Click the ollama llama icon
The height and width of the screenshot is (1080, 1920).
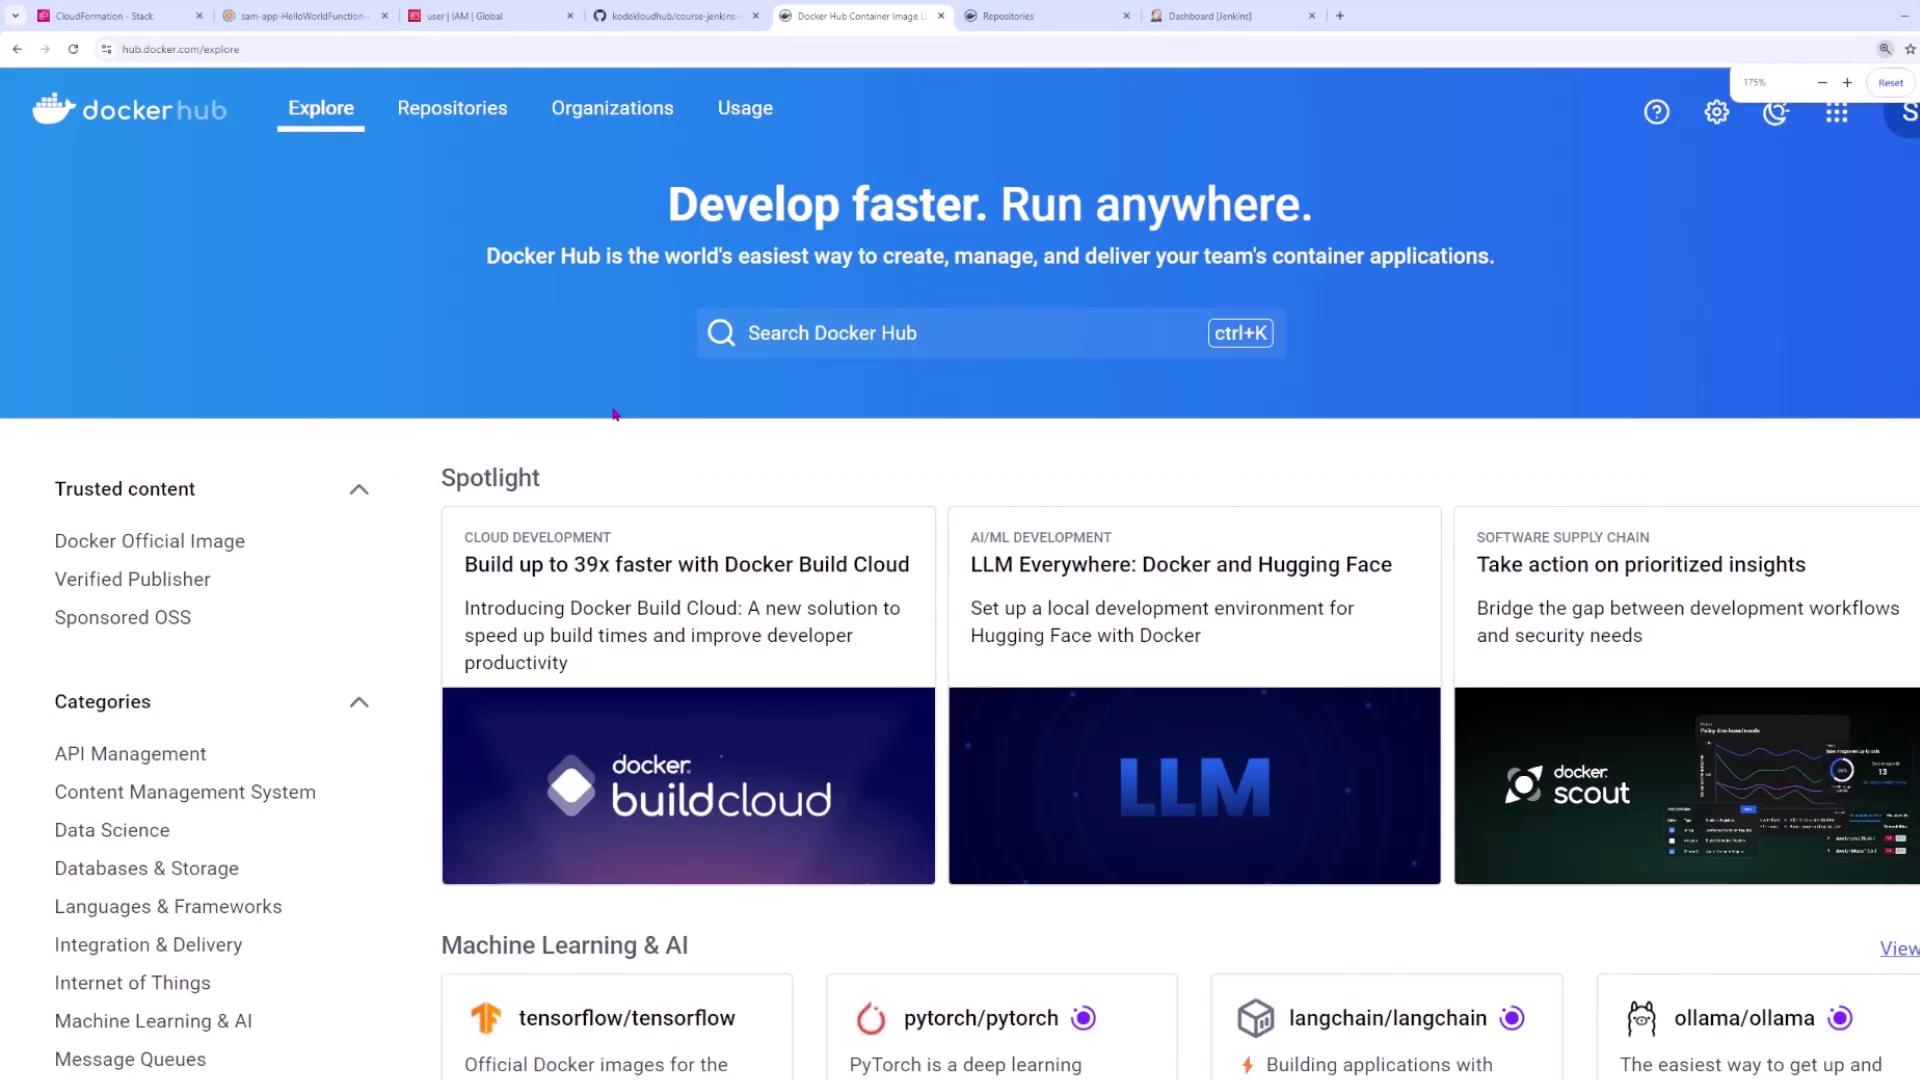(x=1641, y=1018)
